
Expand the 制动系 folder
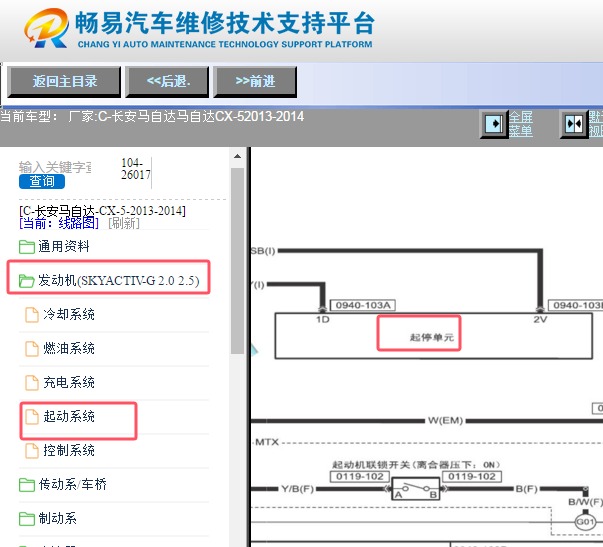pyautogui.click(x=57, y=518)
